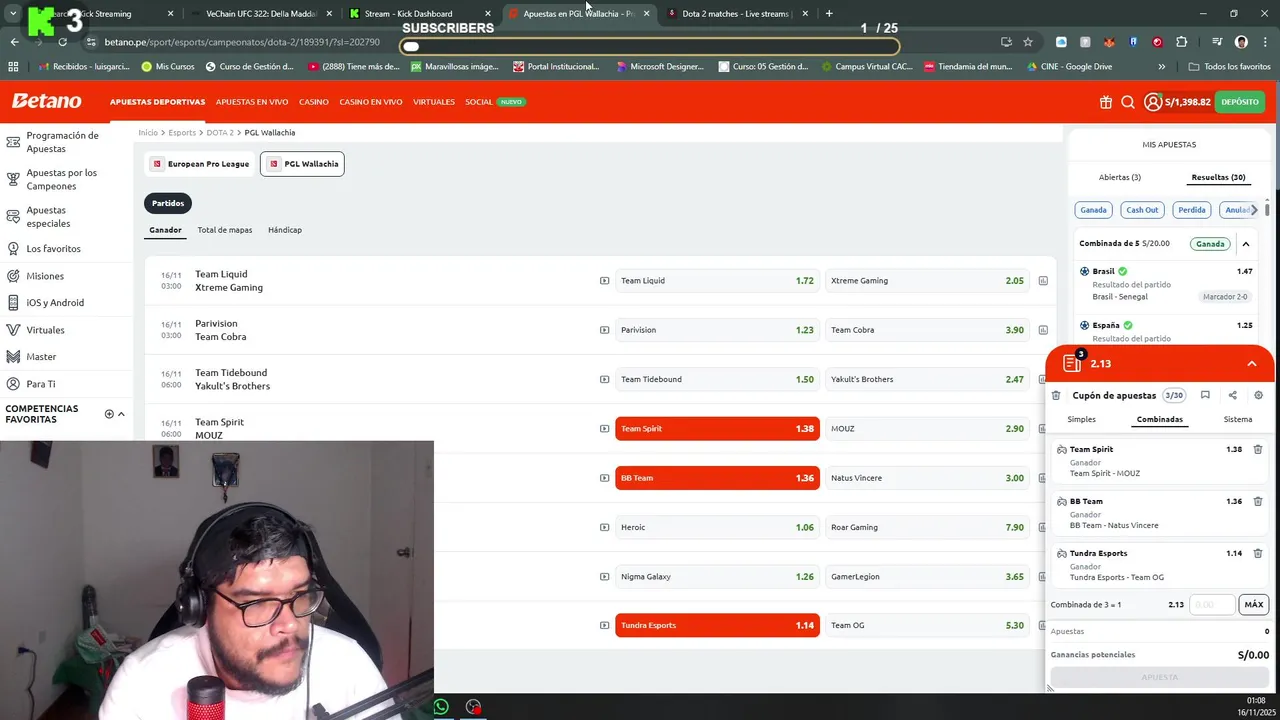Open live stream icon for Nigma Galaxy match
1280x720 pixels.
(x=604, y=577)
